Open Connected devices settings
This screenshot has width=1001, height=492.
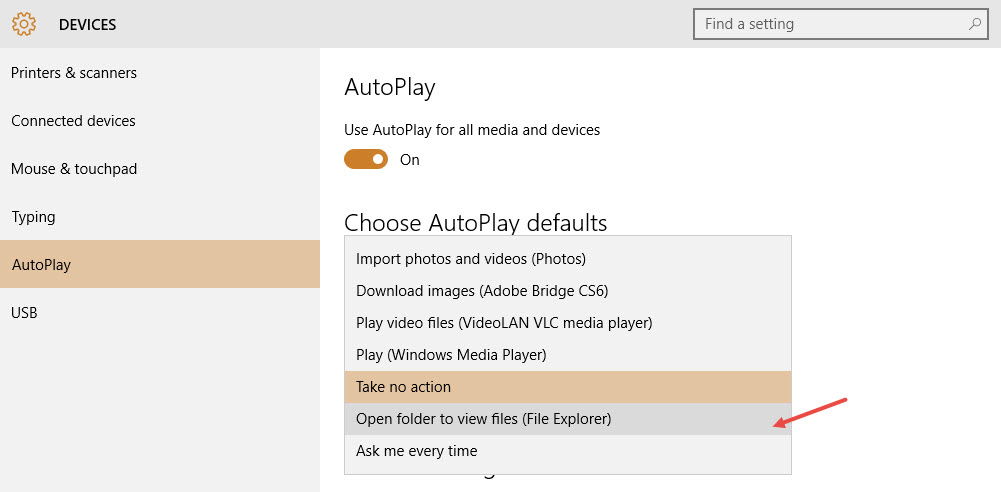(160, 121)
